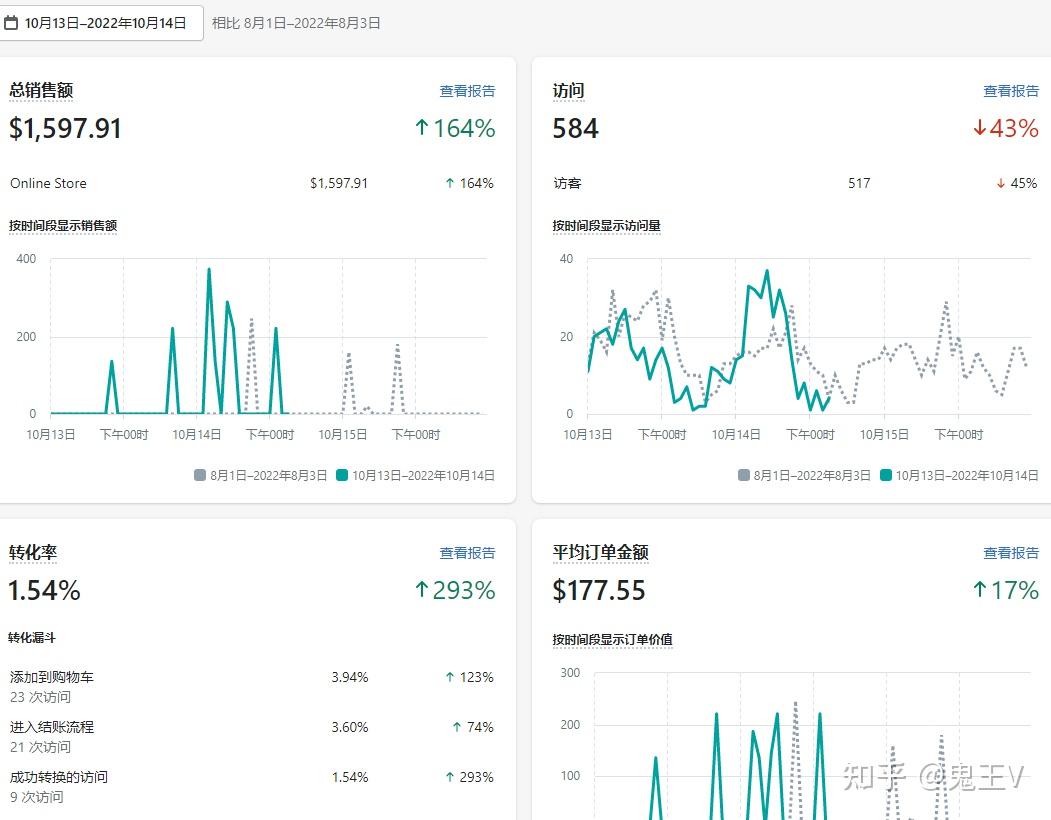The image size is (1051, 820).
Task: Click the 21 次访问 text
Action: coord(40,747)
